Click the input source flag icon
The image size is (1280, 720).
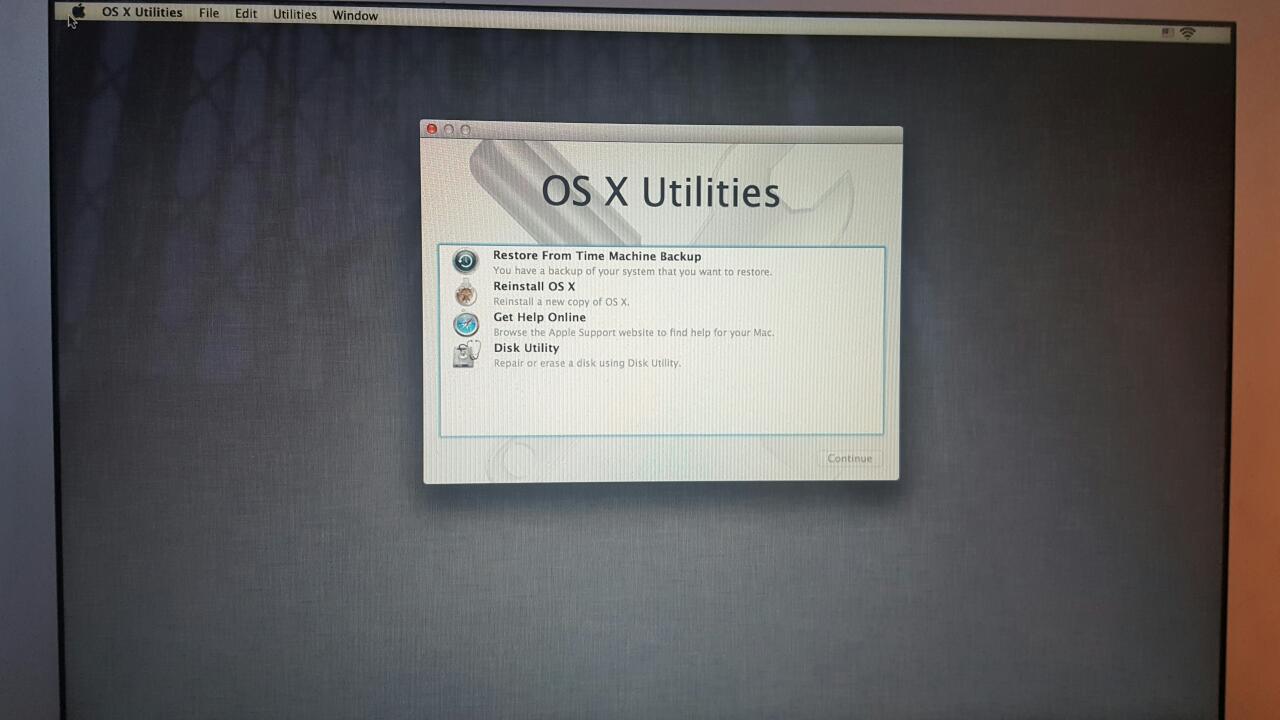1167,33
